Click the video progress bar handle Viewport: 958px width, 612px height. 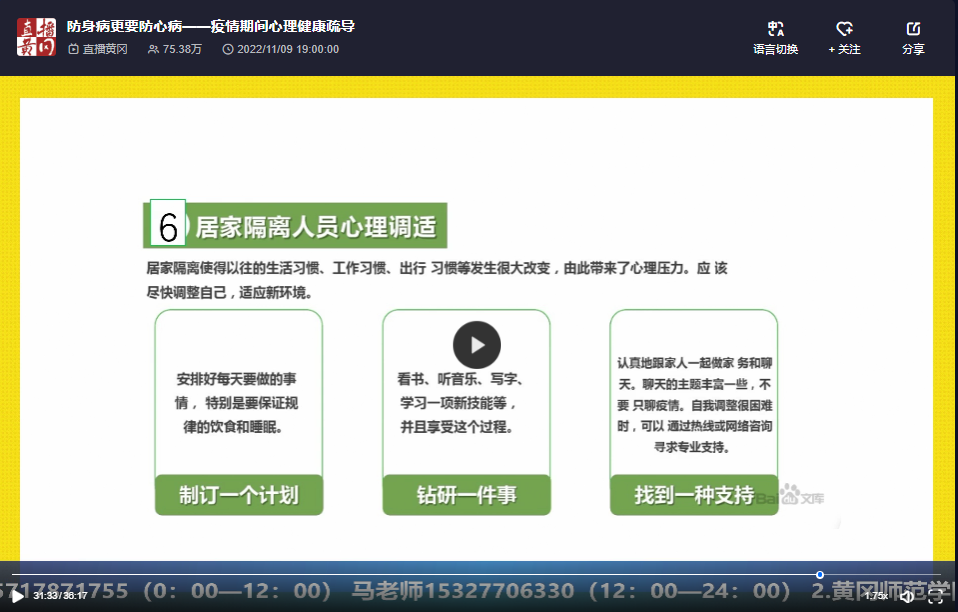[820, 575]
